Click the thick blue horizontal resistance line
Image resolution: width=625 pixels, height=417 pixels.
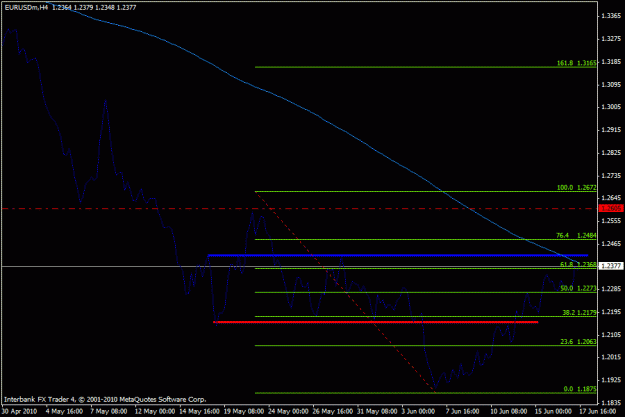tap(398, 255)
